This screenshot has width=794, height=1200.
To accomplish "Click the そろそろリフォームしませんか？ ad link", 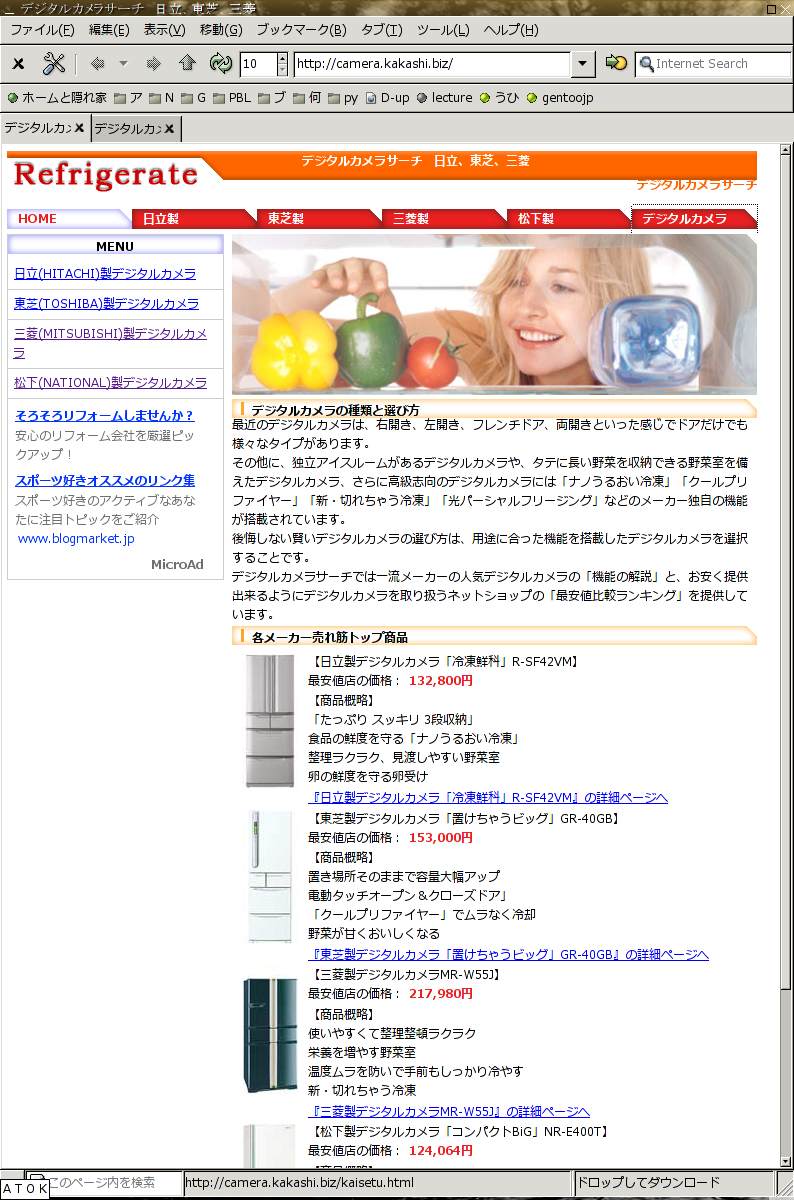I will (x=105, y=416).
